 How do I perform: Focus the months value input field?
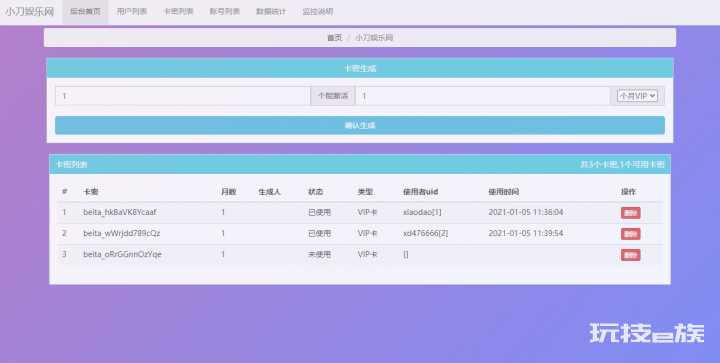[x=483, y=96]
